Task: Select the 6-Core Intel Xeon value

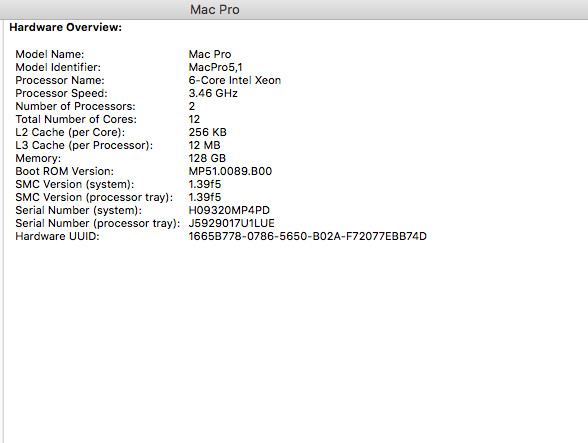Action: point(235,80)
